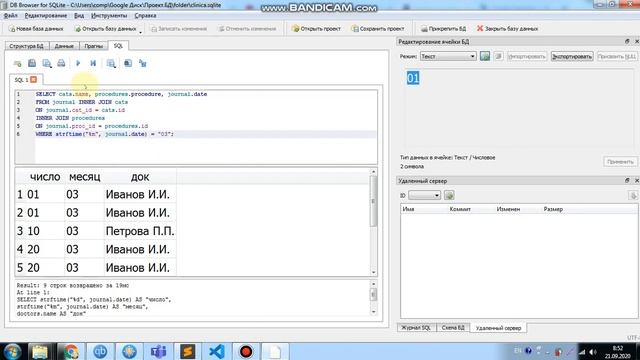The height and width of the screenshot is (360, 640).
Task: Select the Иванов И.И. cell in row 1
Action: click(x=140, y=194)
